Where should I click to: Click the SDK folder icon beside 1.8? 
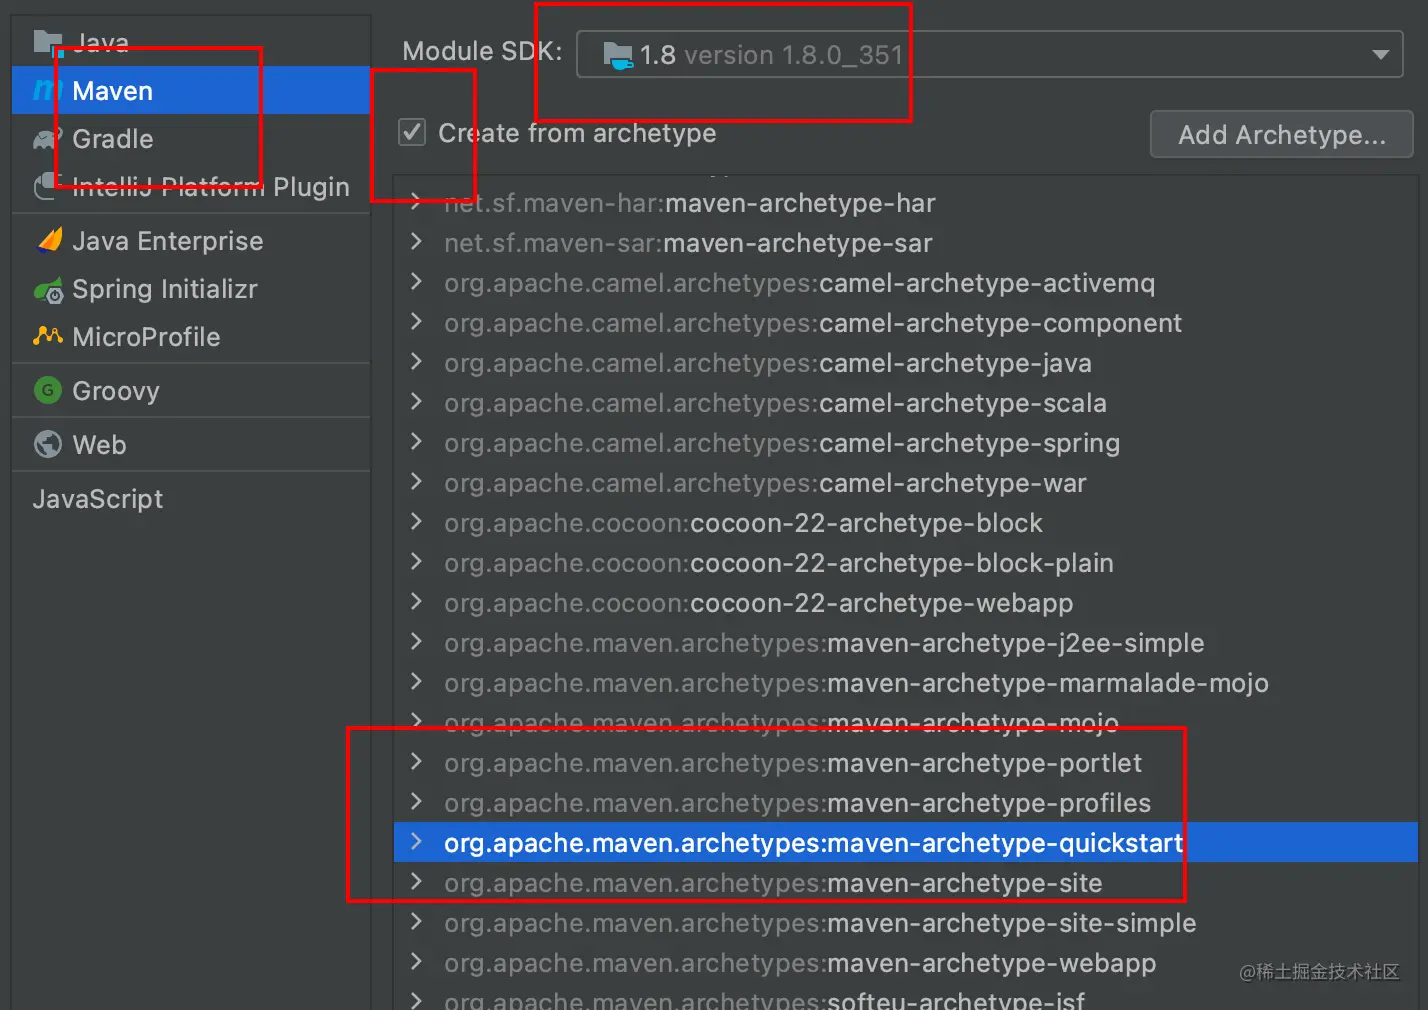(x=619, y=55)
